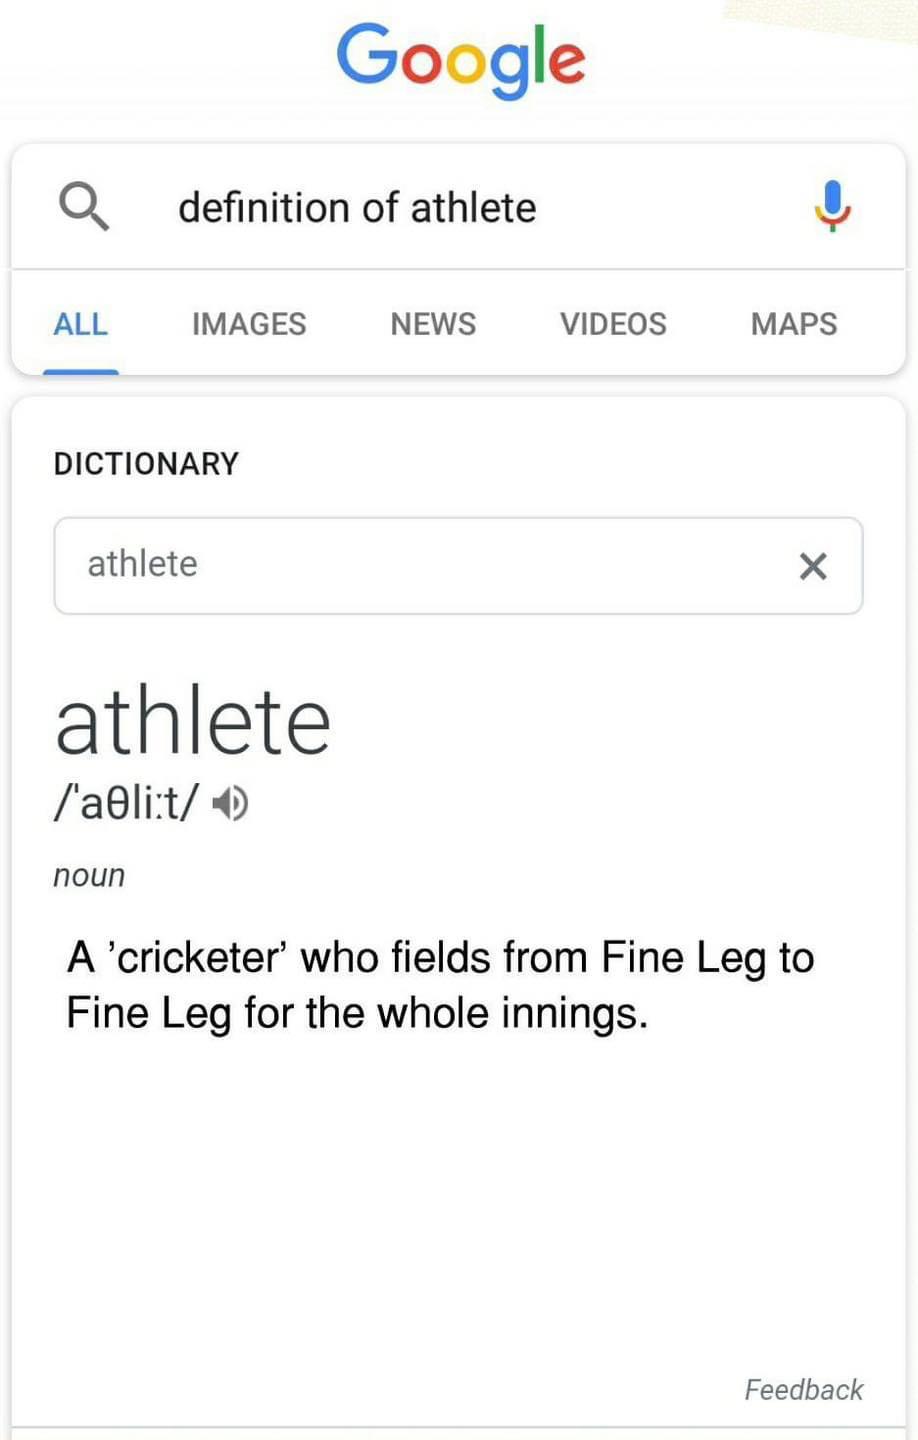Screen dimensions: 918x1440
Task: Click the 'noun' part-of-speech label
Action: pos(89,875)
